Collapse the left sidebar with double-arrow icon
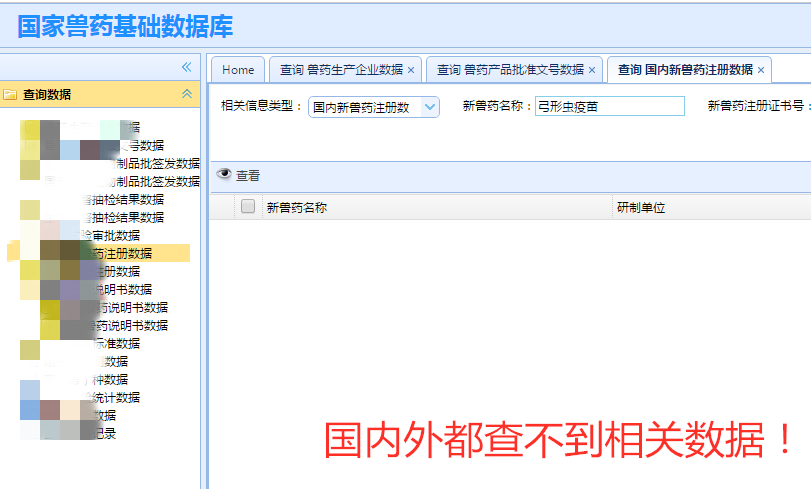The height and width of the screenshot is (489, 811). coord(186,67)
